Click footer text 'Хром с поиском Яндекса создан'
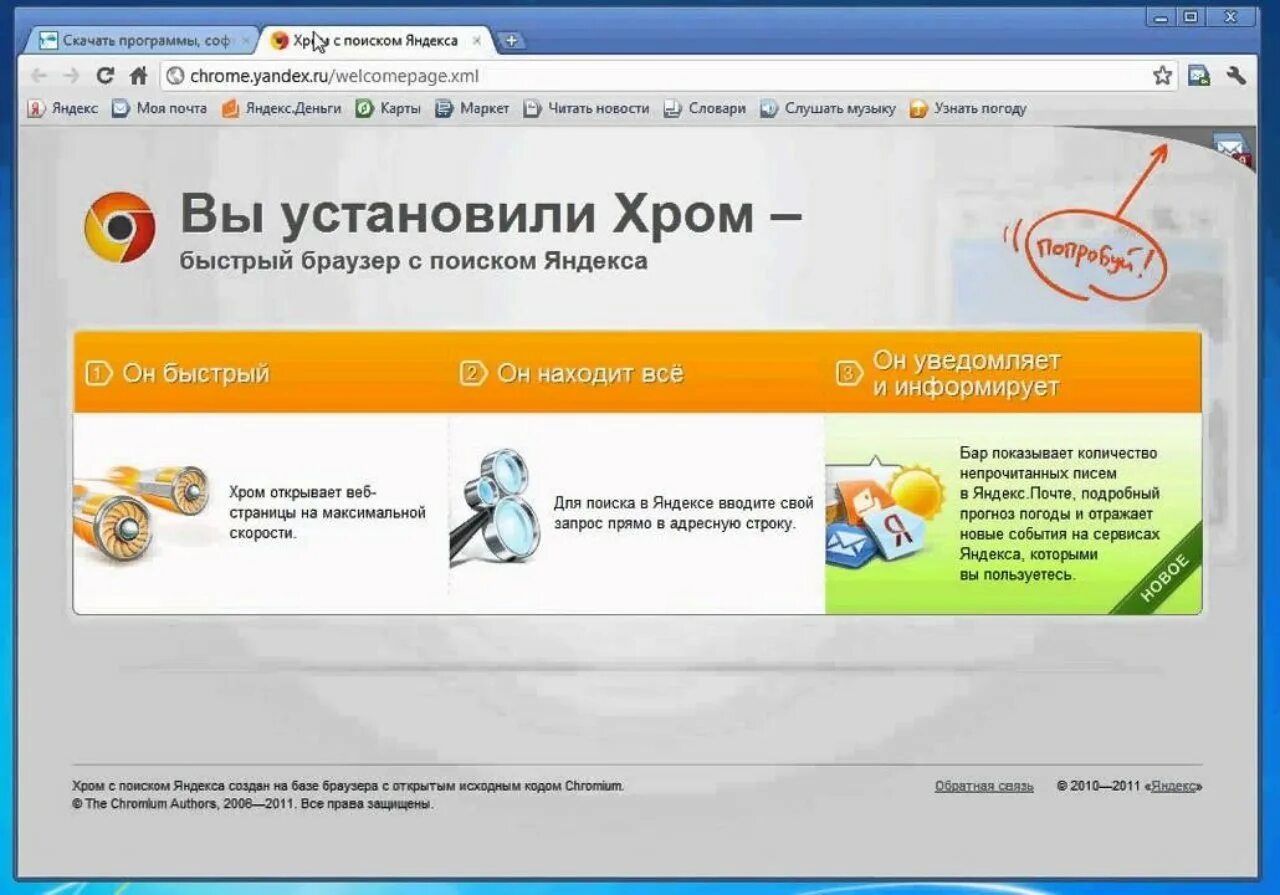 (348, 786)
